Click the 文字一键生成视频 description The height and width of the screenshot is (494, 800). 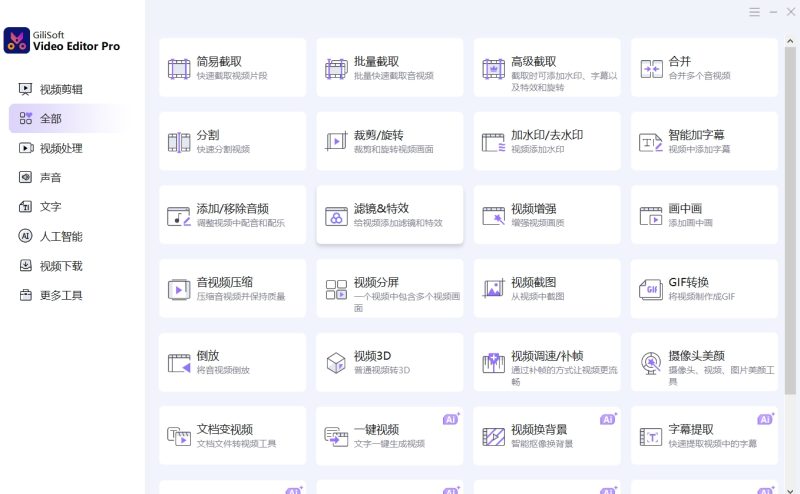390,443
